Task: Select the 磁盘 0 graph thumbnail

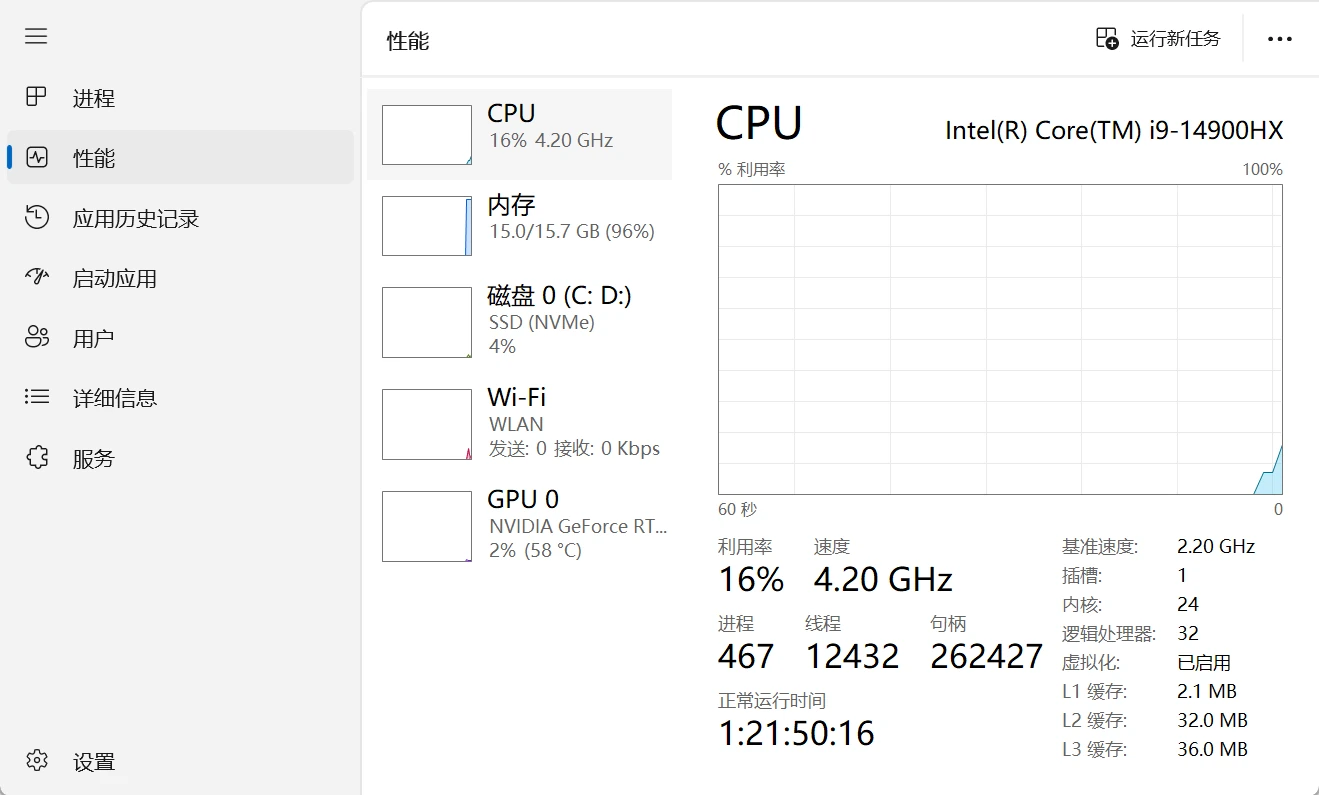Action: [x=427, y=322]
